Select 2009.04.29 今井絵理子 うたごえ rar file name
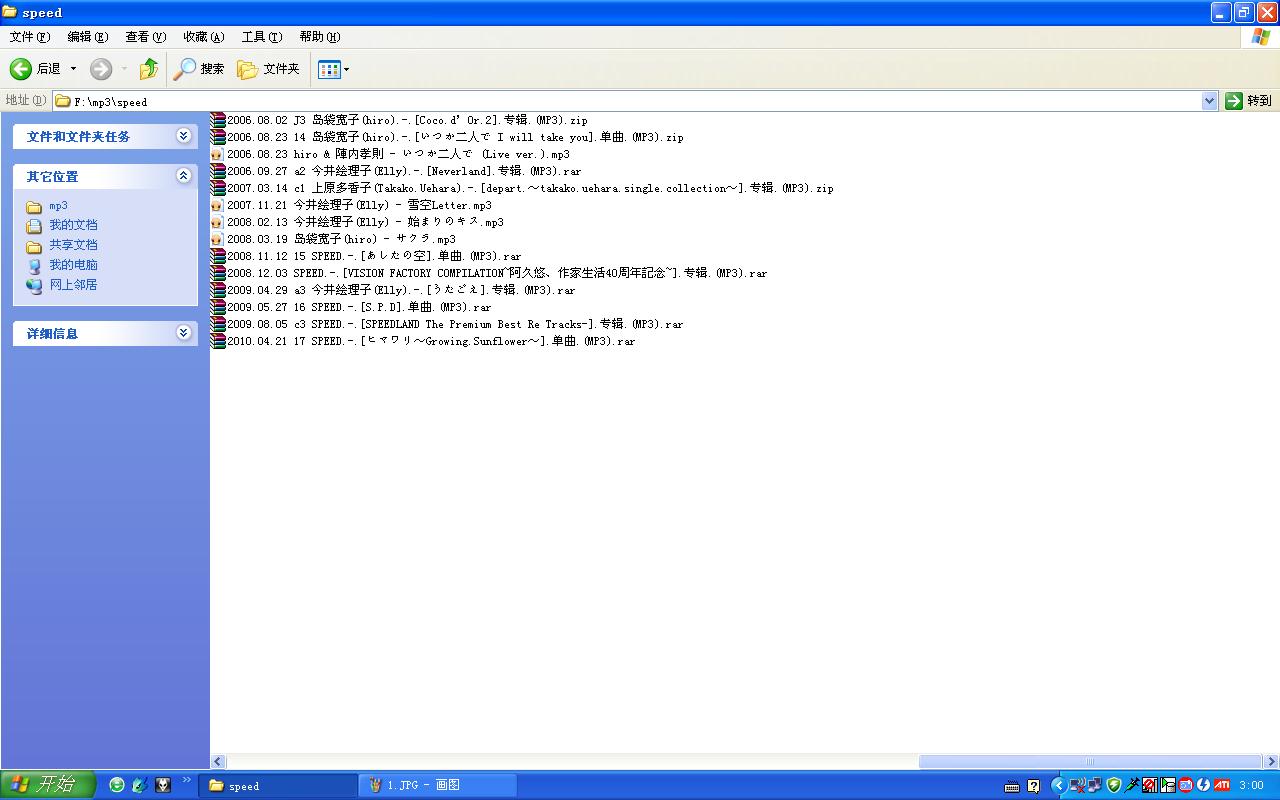The image size is (1280, 800). (x=401, y=290)
